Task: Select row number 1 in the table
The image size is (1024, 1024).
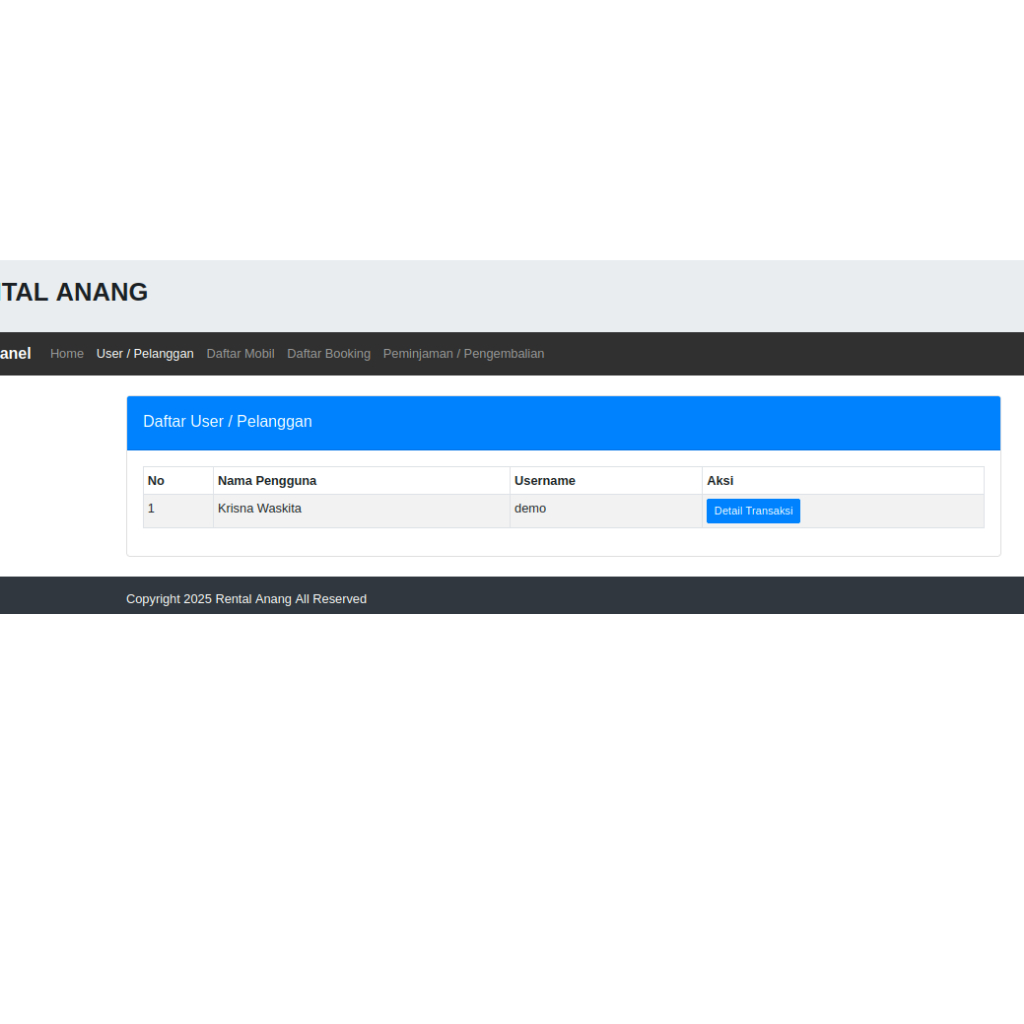Action: pos(151,508)
